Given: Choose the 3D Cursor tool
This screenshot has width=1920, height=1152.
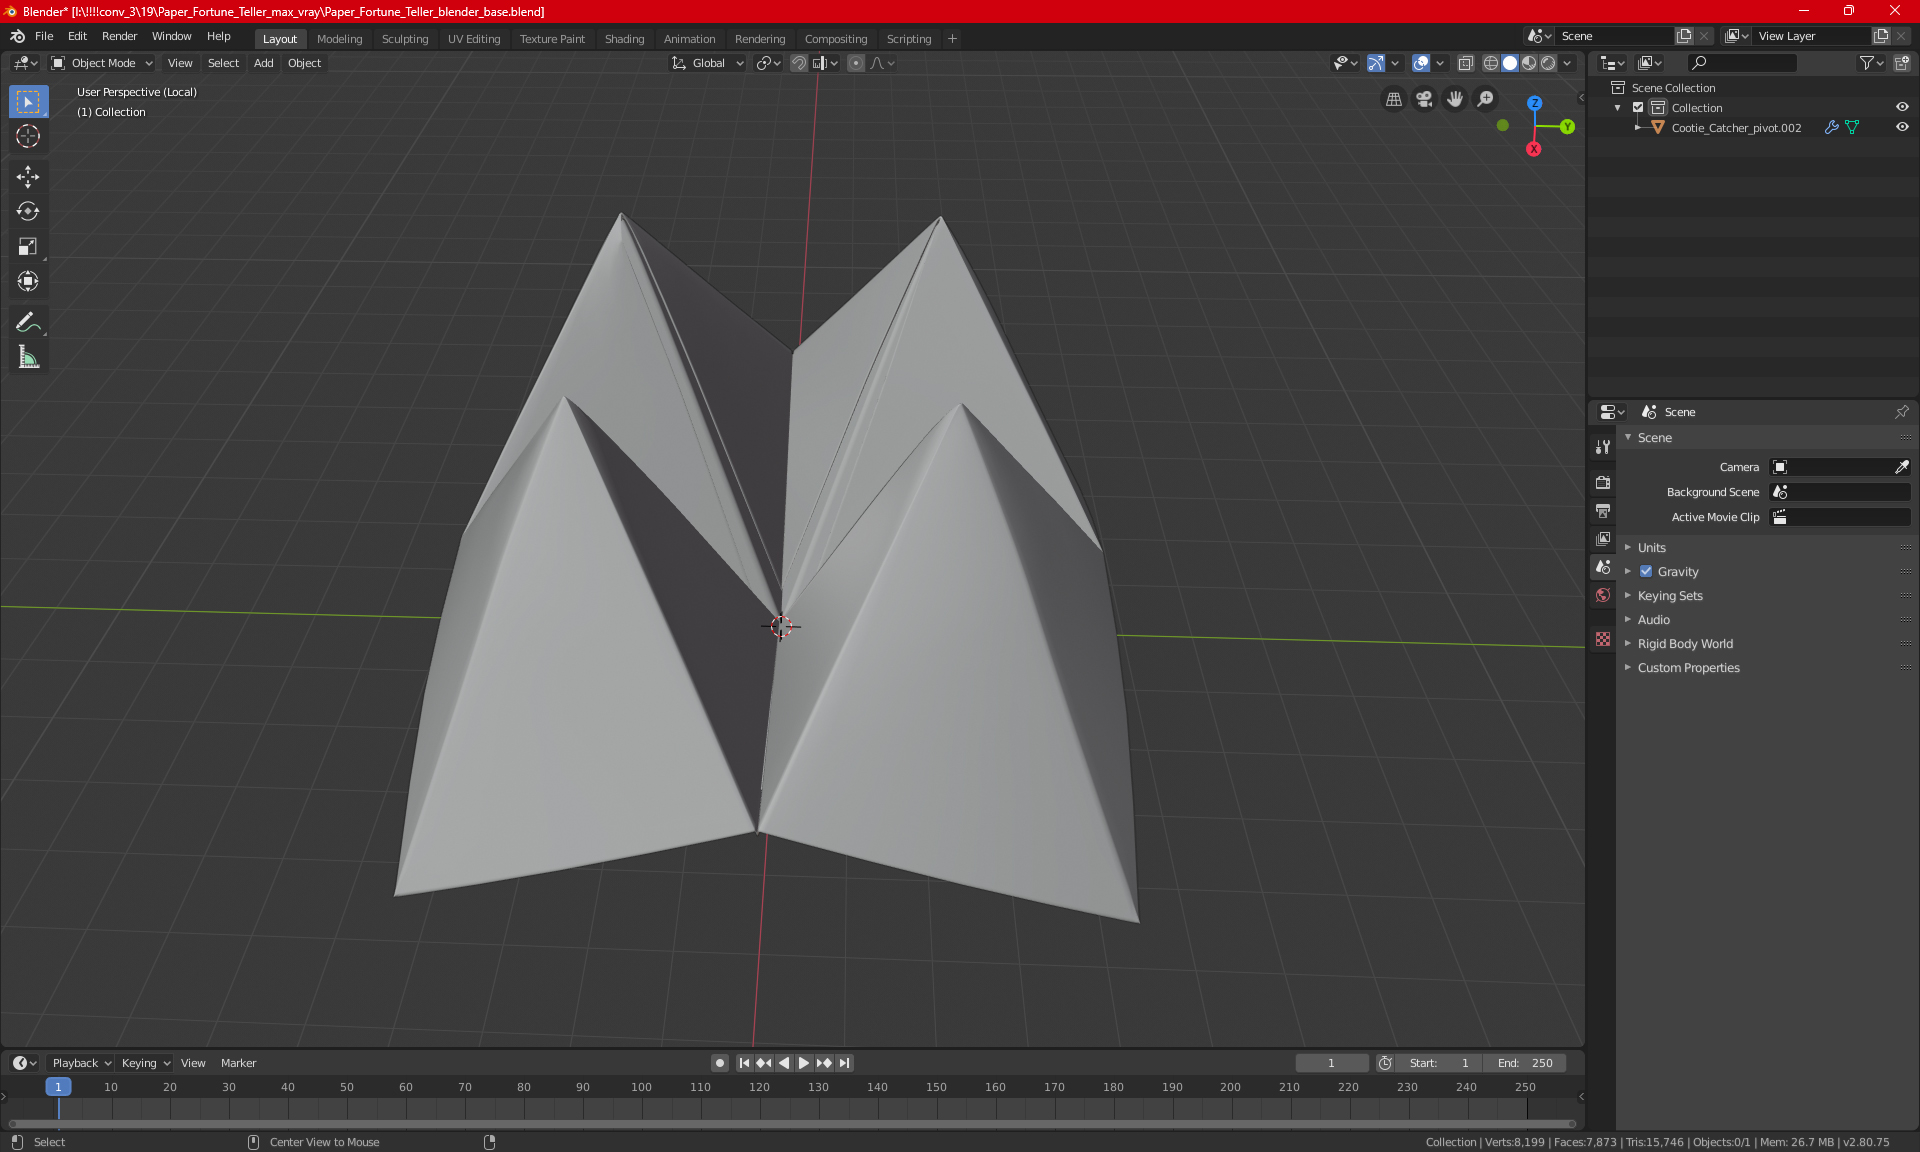Looking at the screenshot, I should pyautogui.click(x=28, y=136).
